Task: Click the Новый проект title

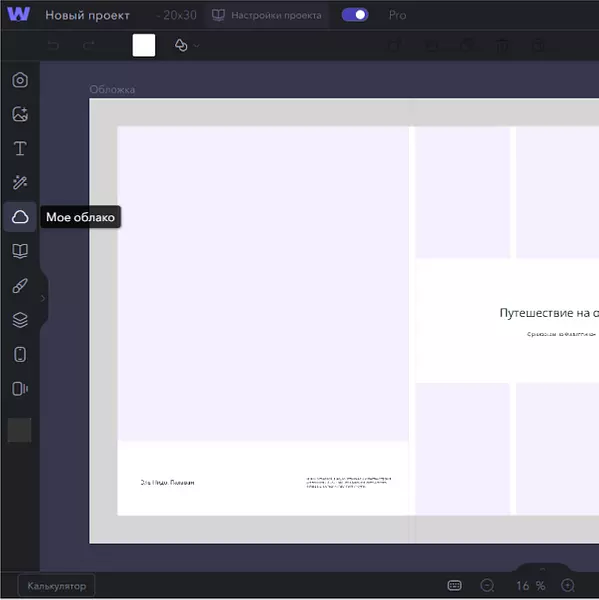Action: (x=87, y=15)
